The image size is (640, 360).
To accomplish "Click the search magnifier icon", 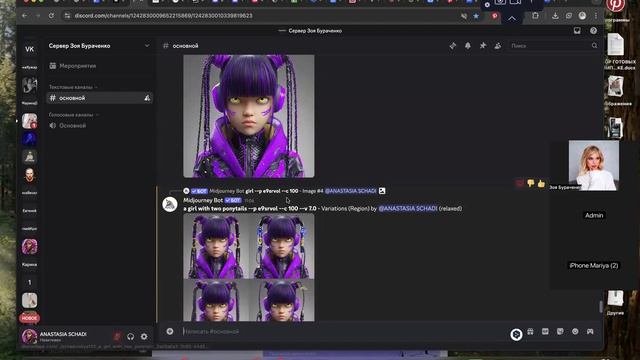I will tap(594, 46).
